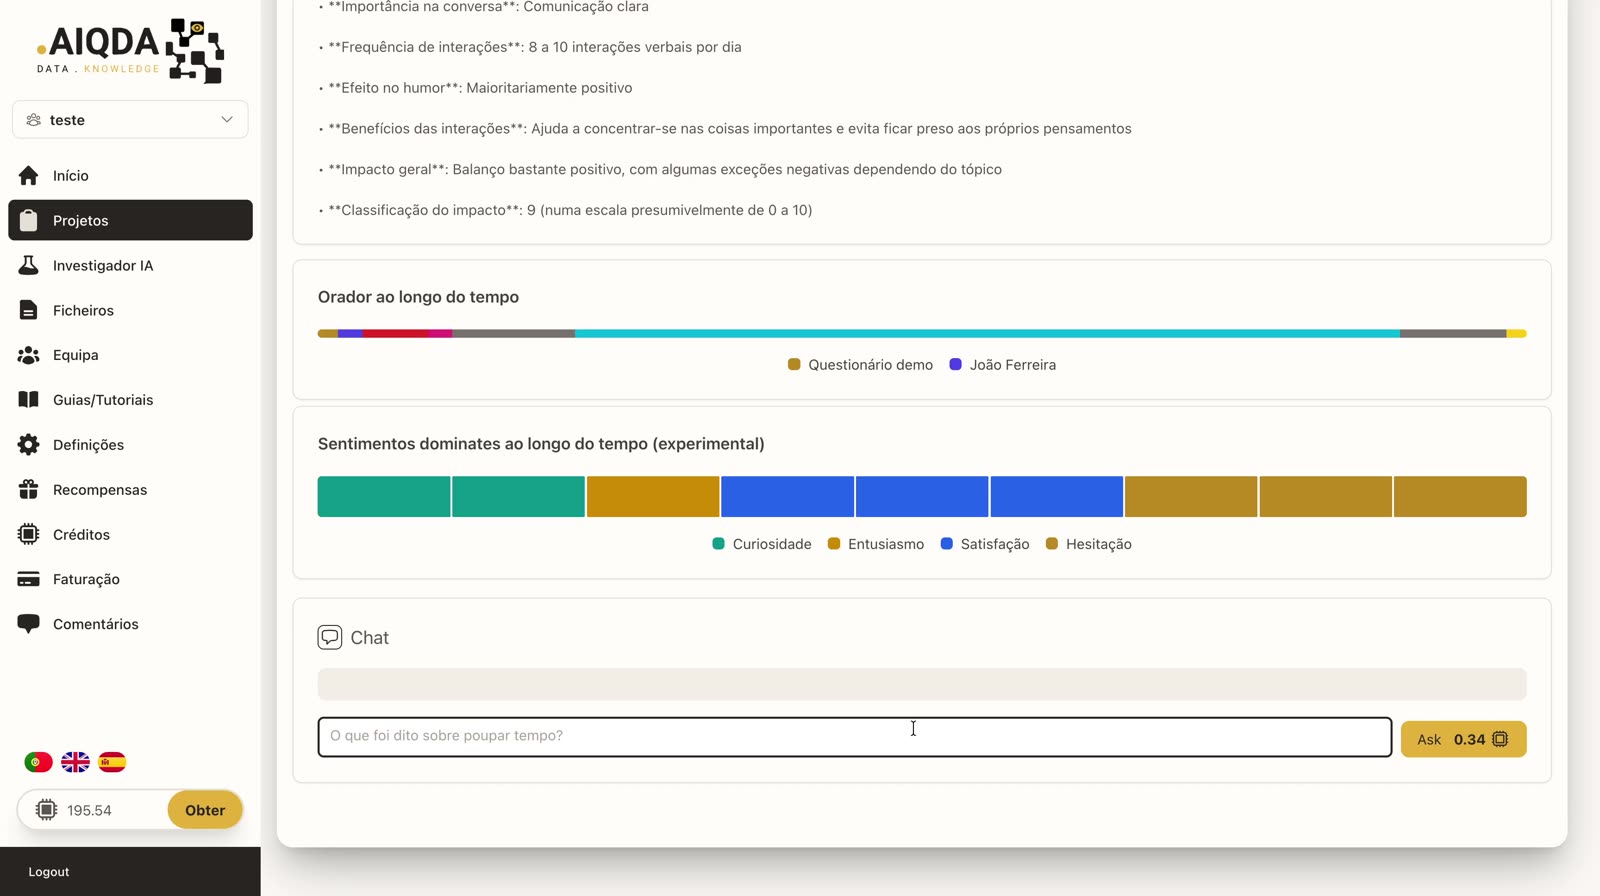This screenshot has width=1600, height=896.
Task: Click the red segment of speaker timeline
Action: [x=396, y=334]
